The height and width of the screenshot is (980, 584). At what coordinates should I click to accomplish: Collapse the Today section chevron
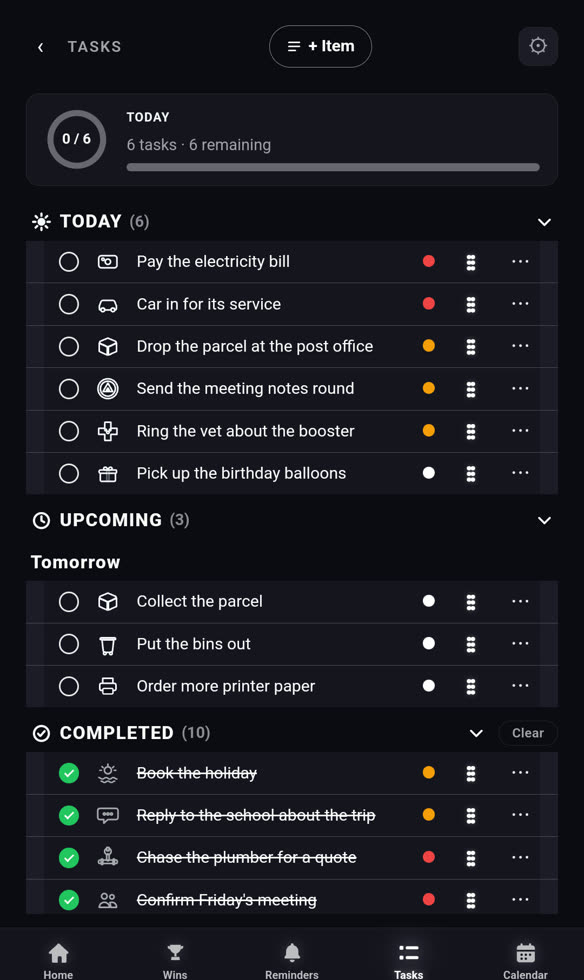(x=544, y=222)
